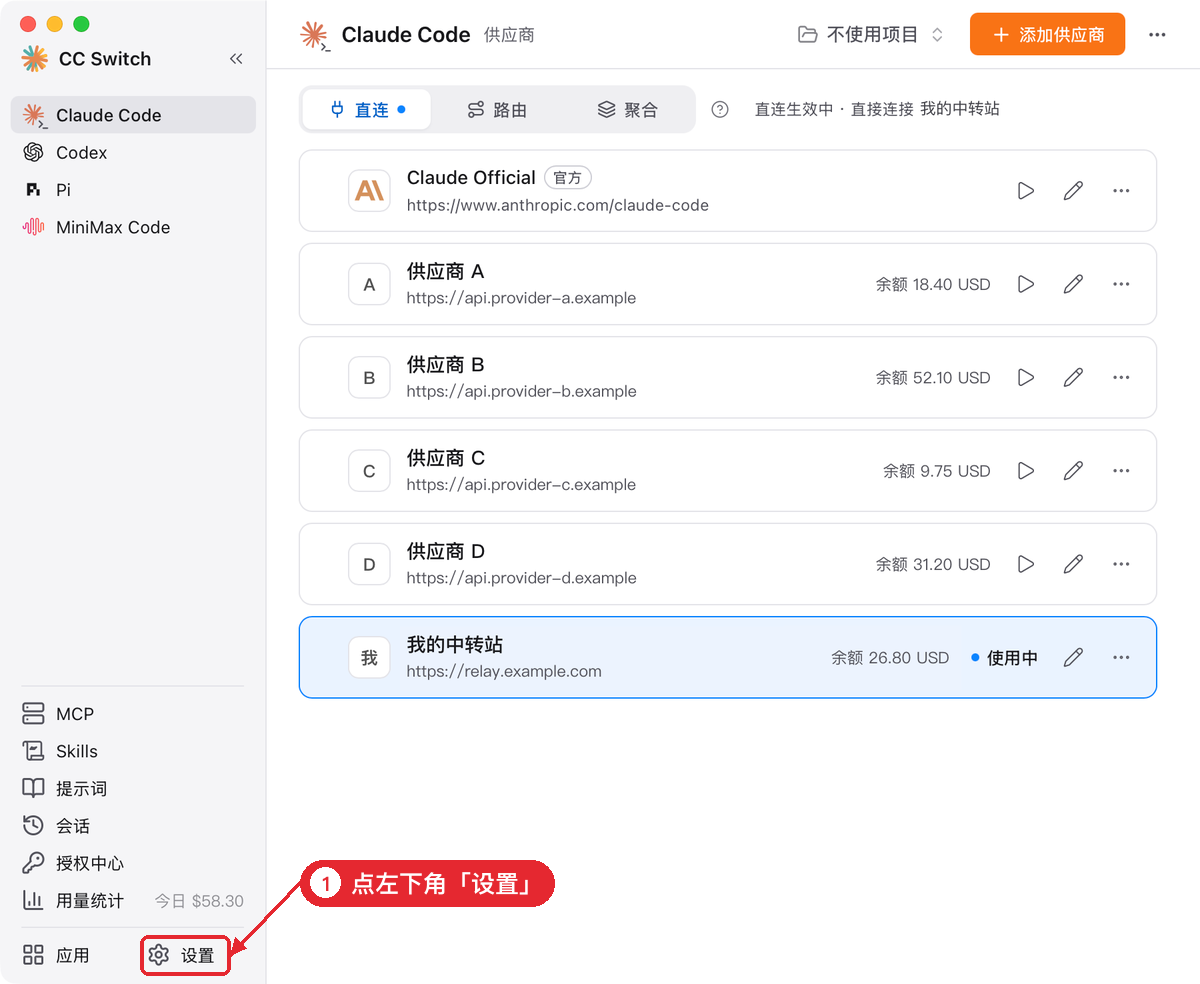
Task: Click the 余额 18.40 USD balance
Action: [x=933, y=284]
